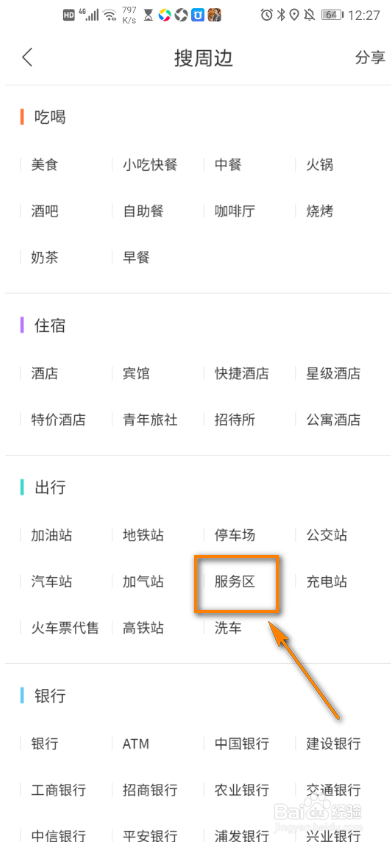Tap the alarm clock status bar icon

click(x=266, y=15)
